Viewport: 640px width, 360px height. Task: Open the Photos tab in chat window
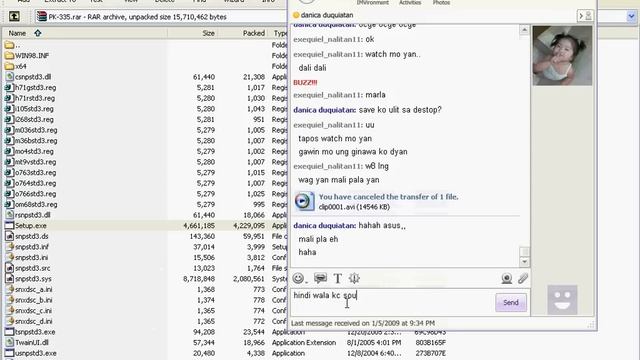(441, 2)
